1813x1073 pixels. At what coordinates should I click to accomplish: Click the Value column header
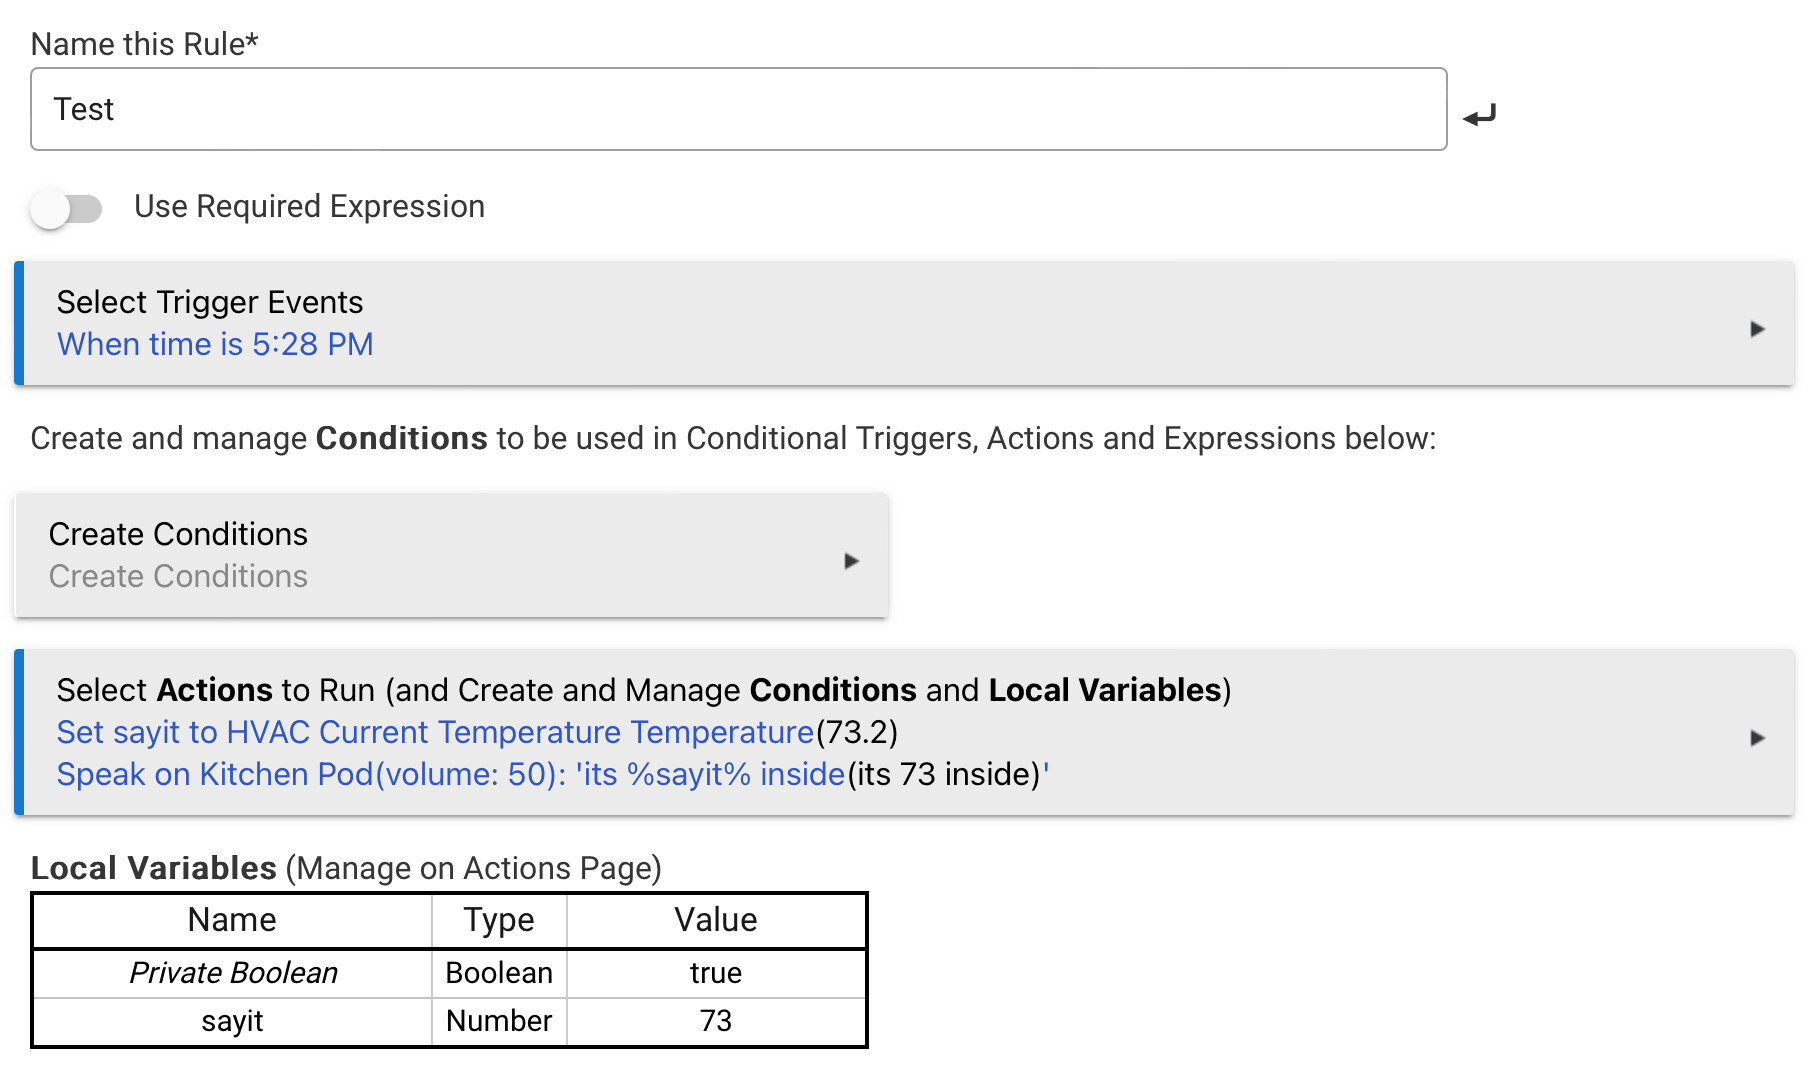pyautogui.click(x=716, y=920)
